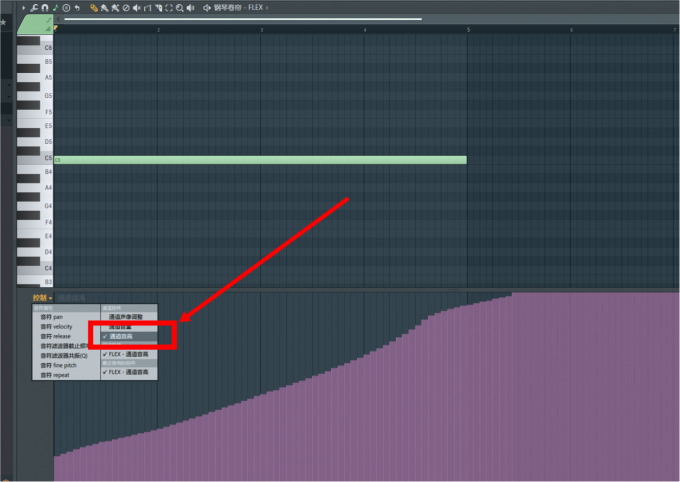Image resolution: width=680 pixels, height=482 pixels.
Task: Select the mute tool speaker icon
Action: pos(137,8)
